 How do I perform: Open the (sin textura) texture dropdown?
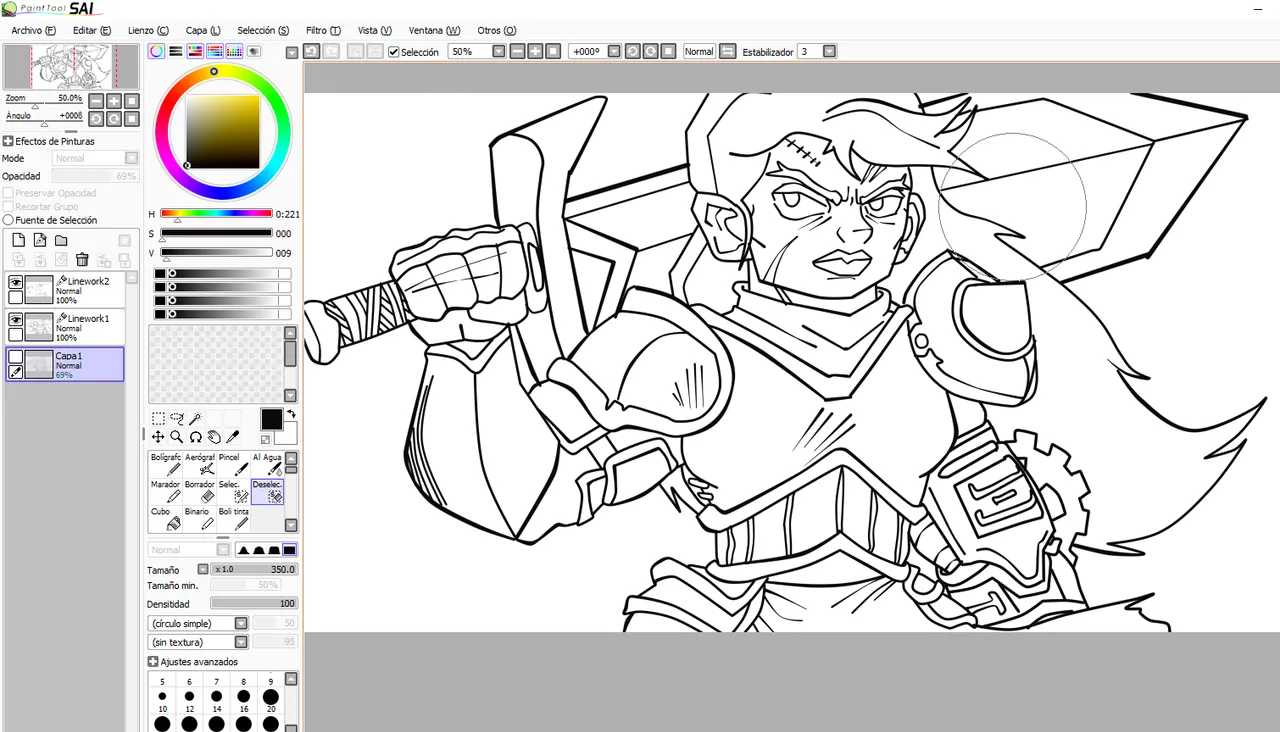pos(241,642)
